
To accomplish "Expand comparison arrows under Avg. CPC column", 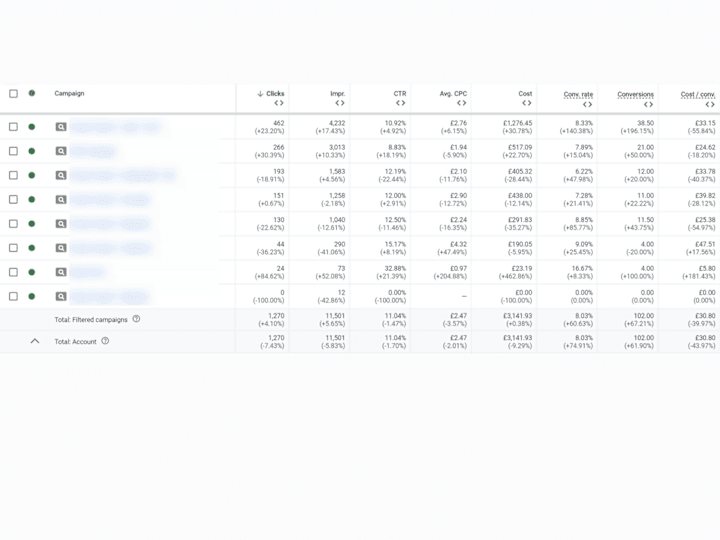I will [462, 103].
